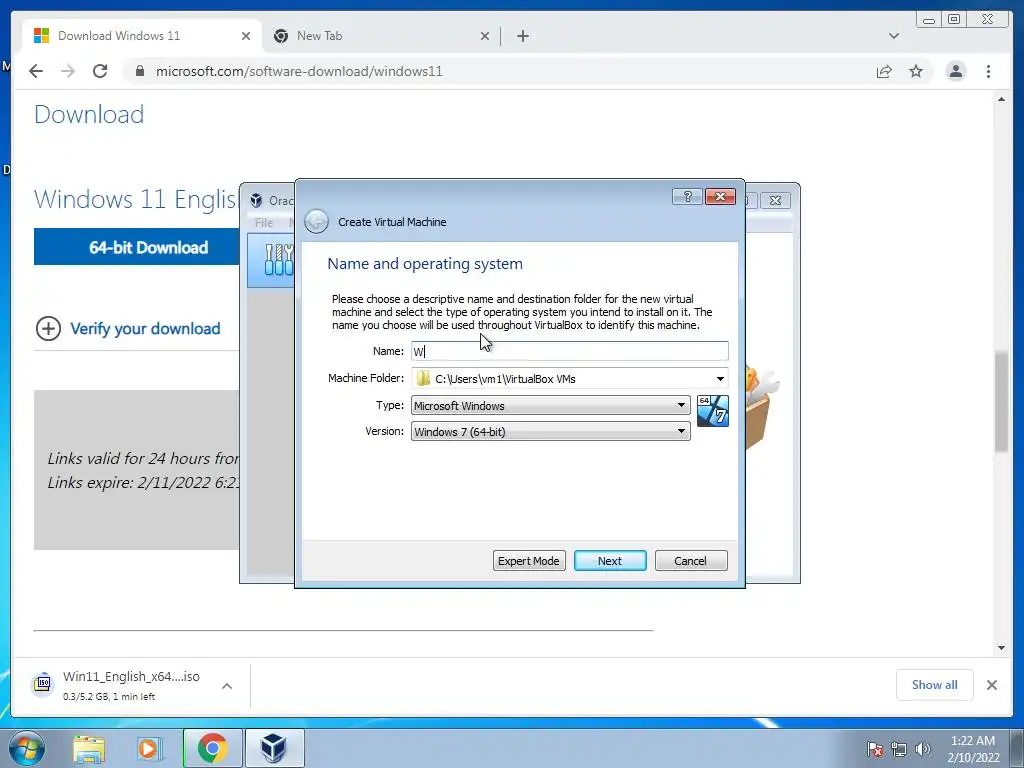Click the scrollbar down arrow
1024x768 pixels.
(x=1001, y=648)
